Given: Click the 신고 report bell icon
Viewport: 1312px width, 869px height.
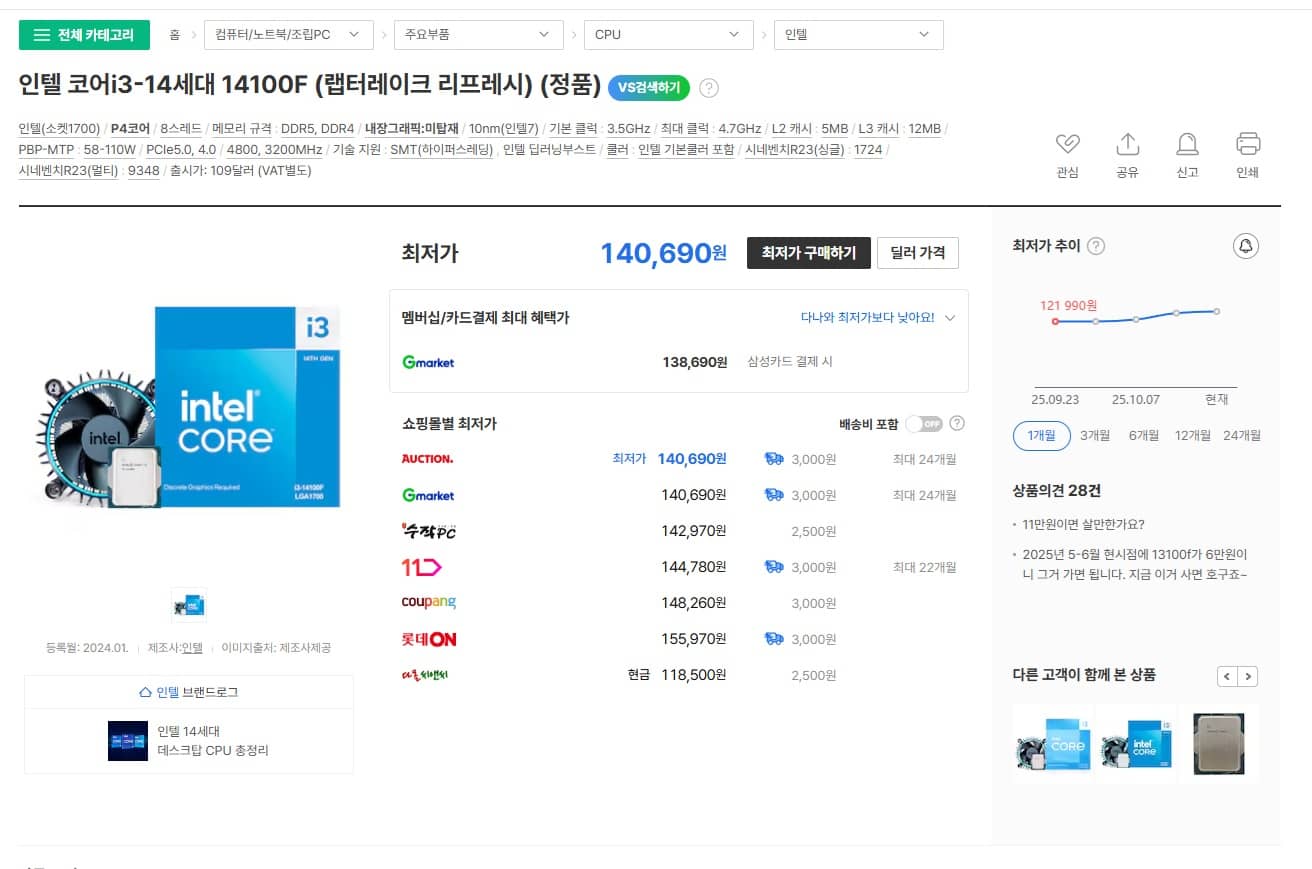Looking at the screenshot, I should pyautogui.click(x=1187, y=145).
